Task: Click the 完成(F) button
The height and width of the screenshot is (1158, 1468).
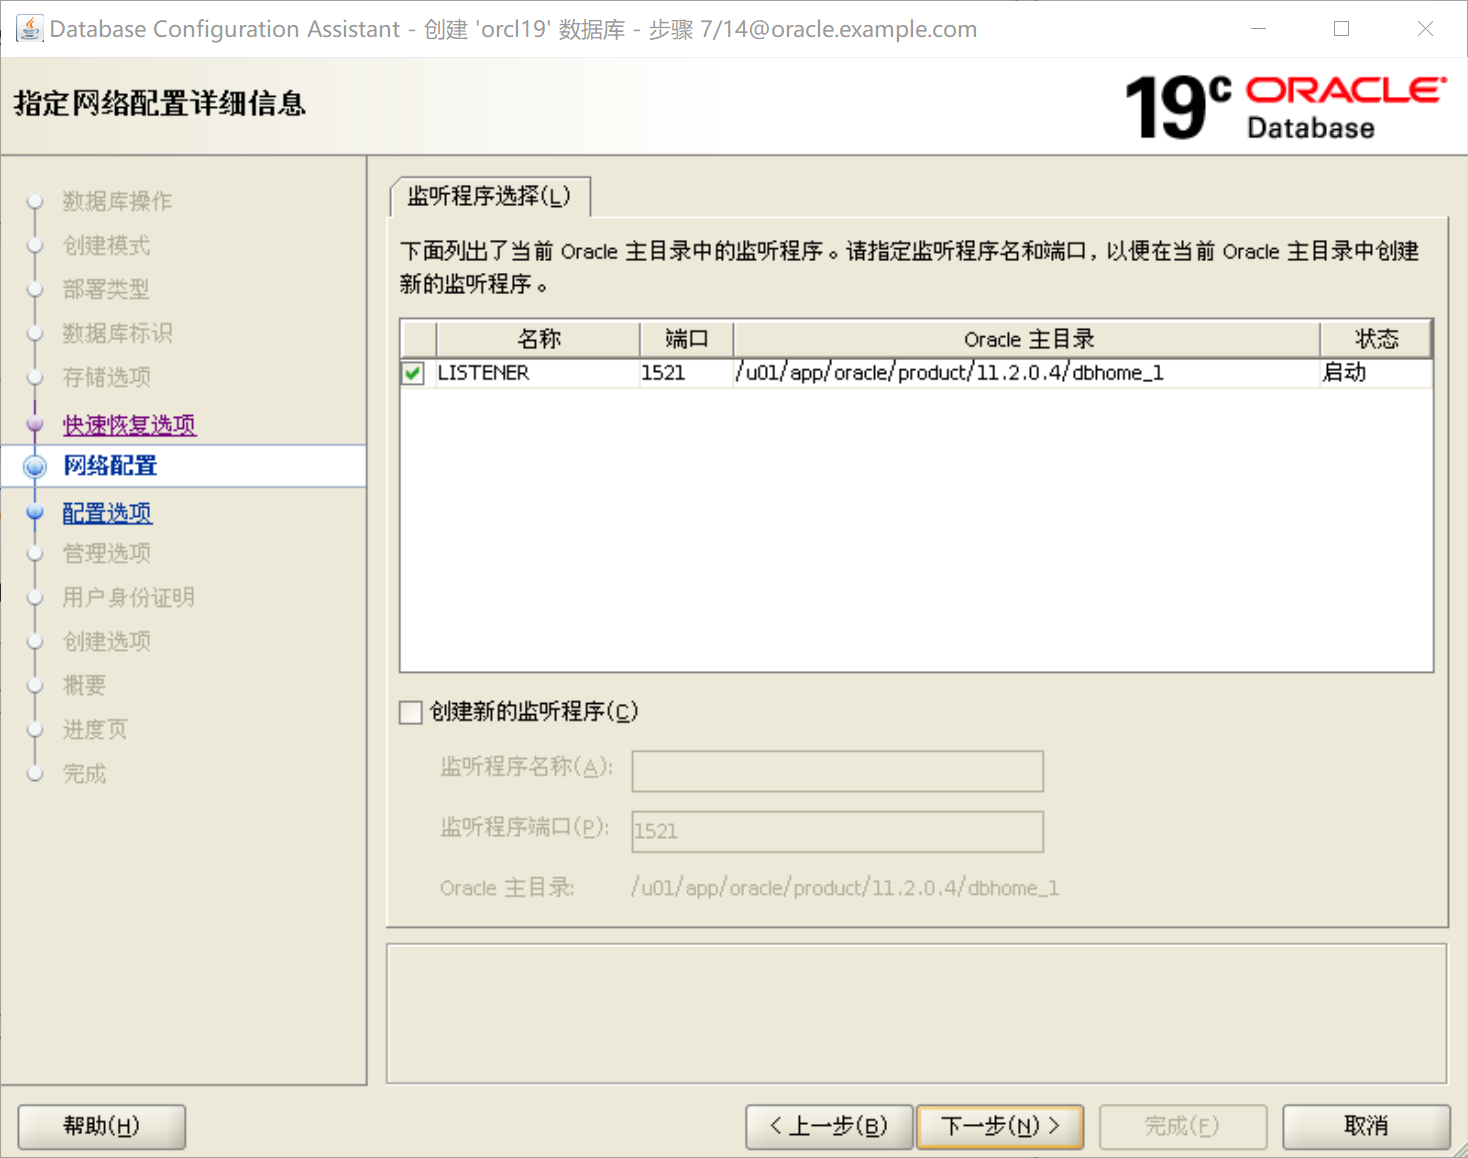Action: click(1183, 1126)
